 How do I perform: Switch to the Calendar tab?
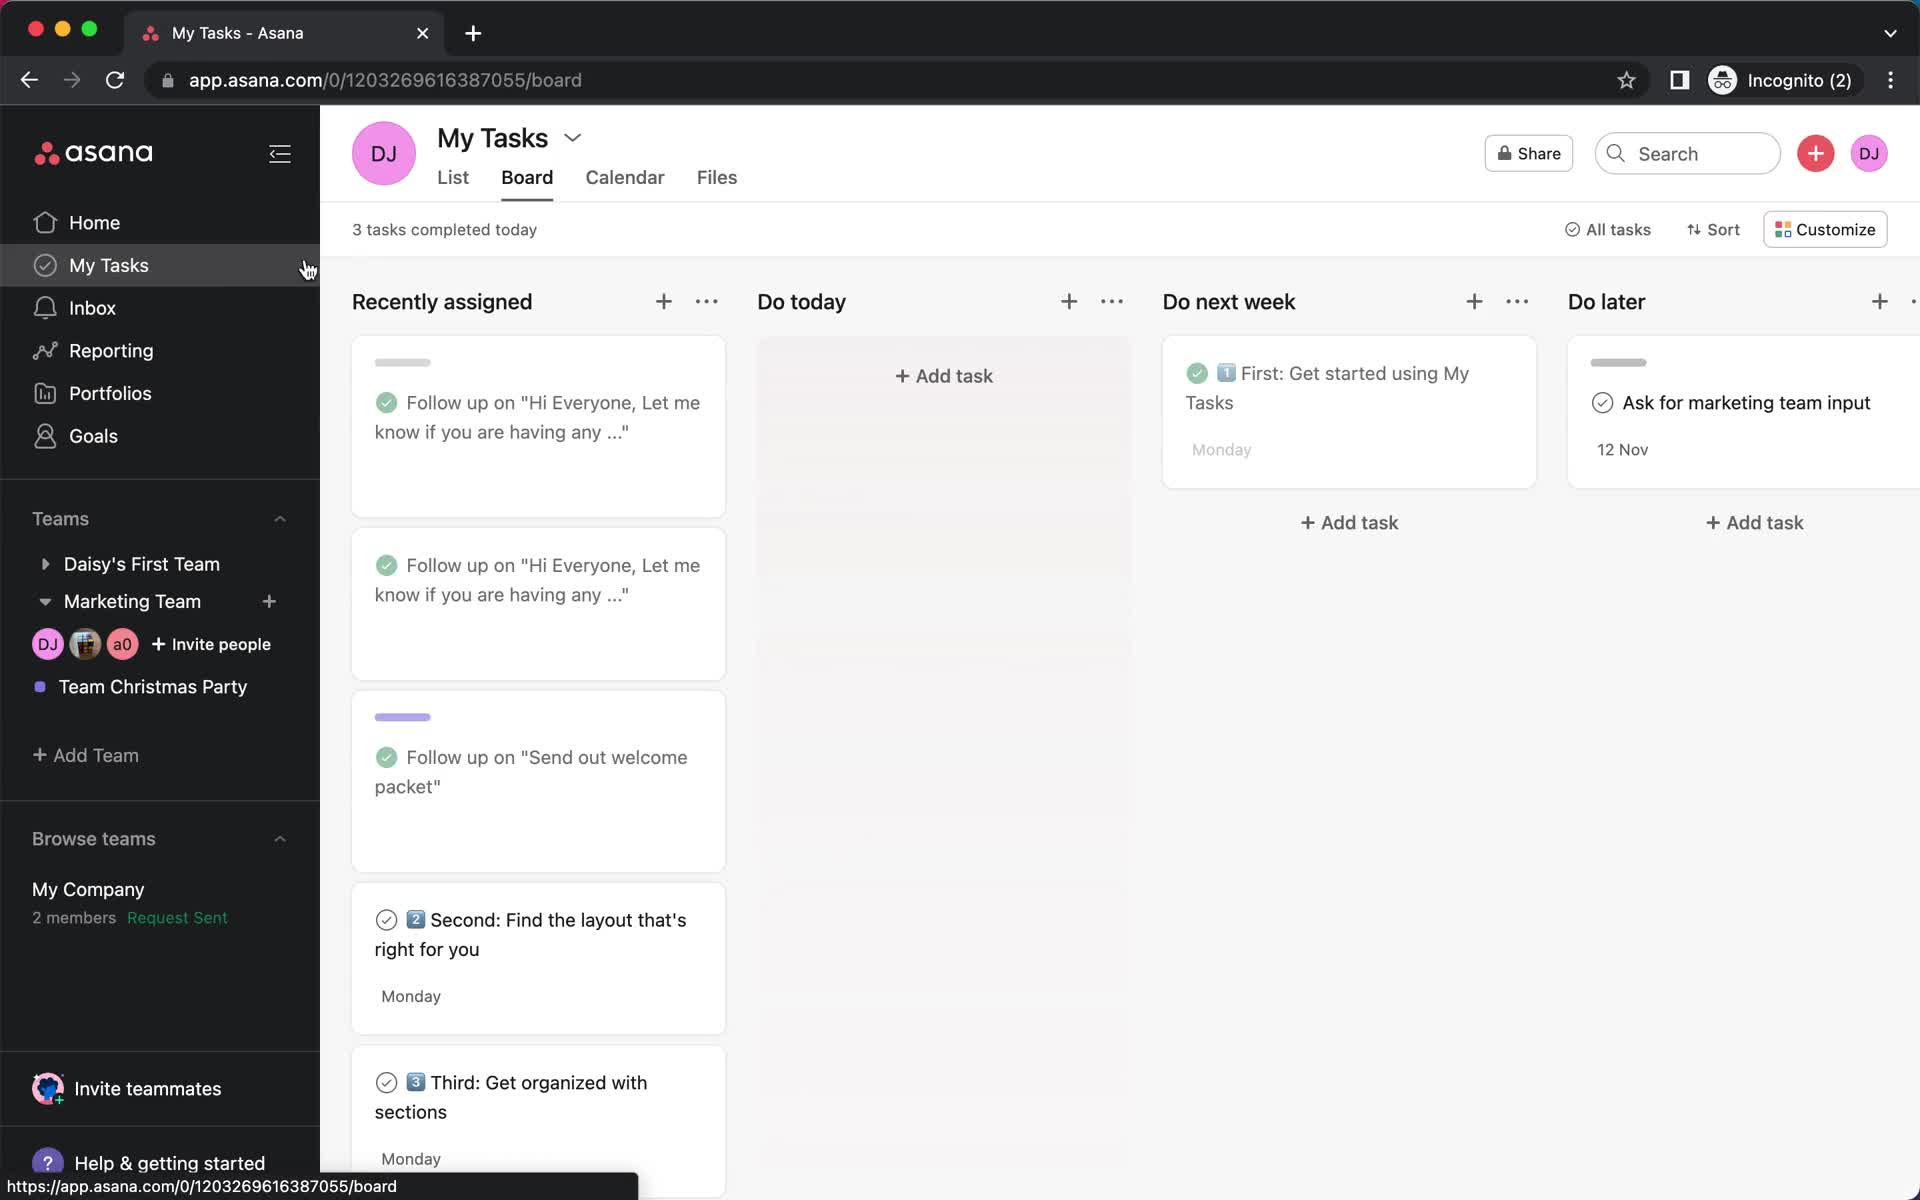[x=625, y=177]
